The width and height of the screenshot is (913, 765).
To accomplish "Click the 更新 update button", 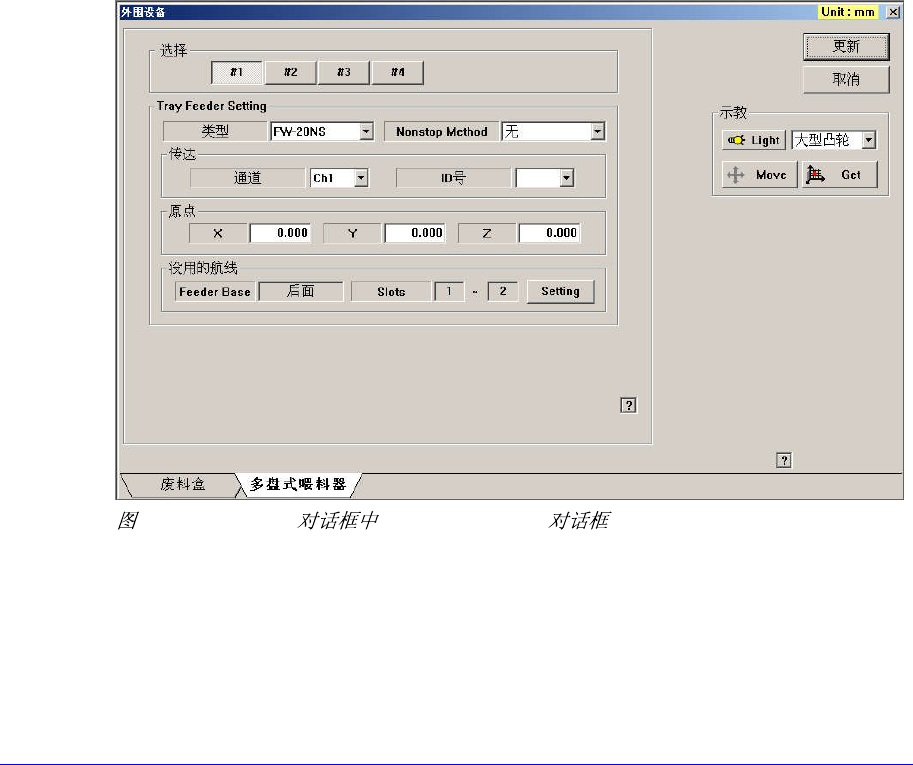I will [x=846, y=47].
